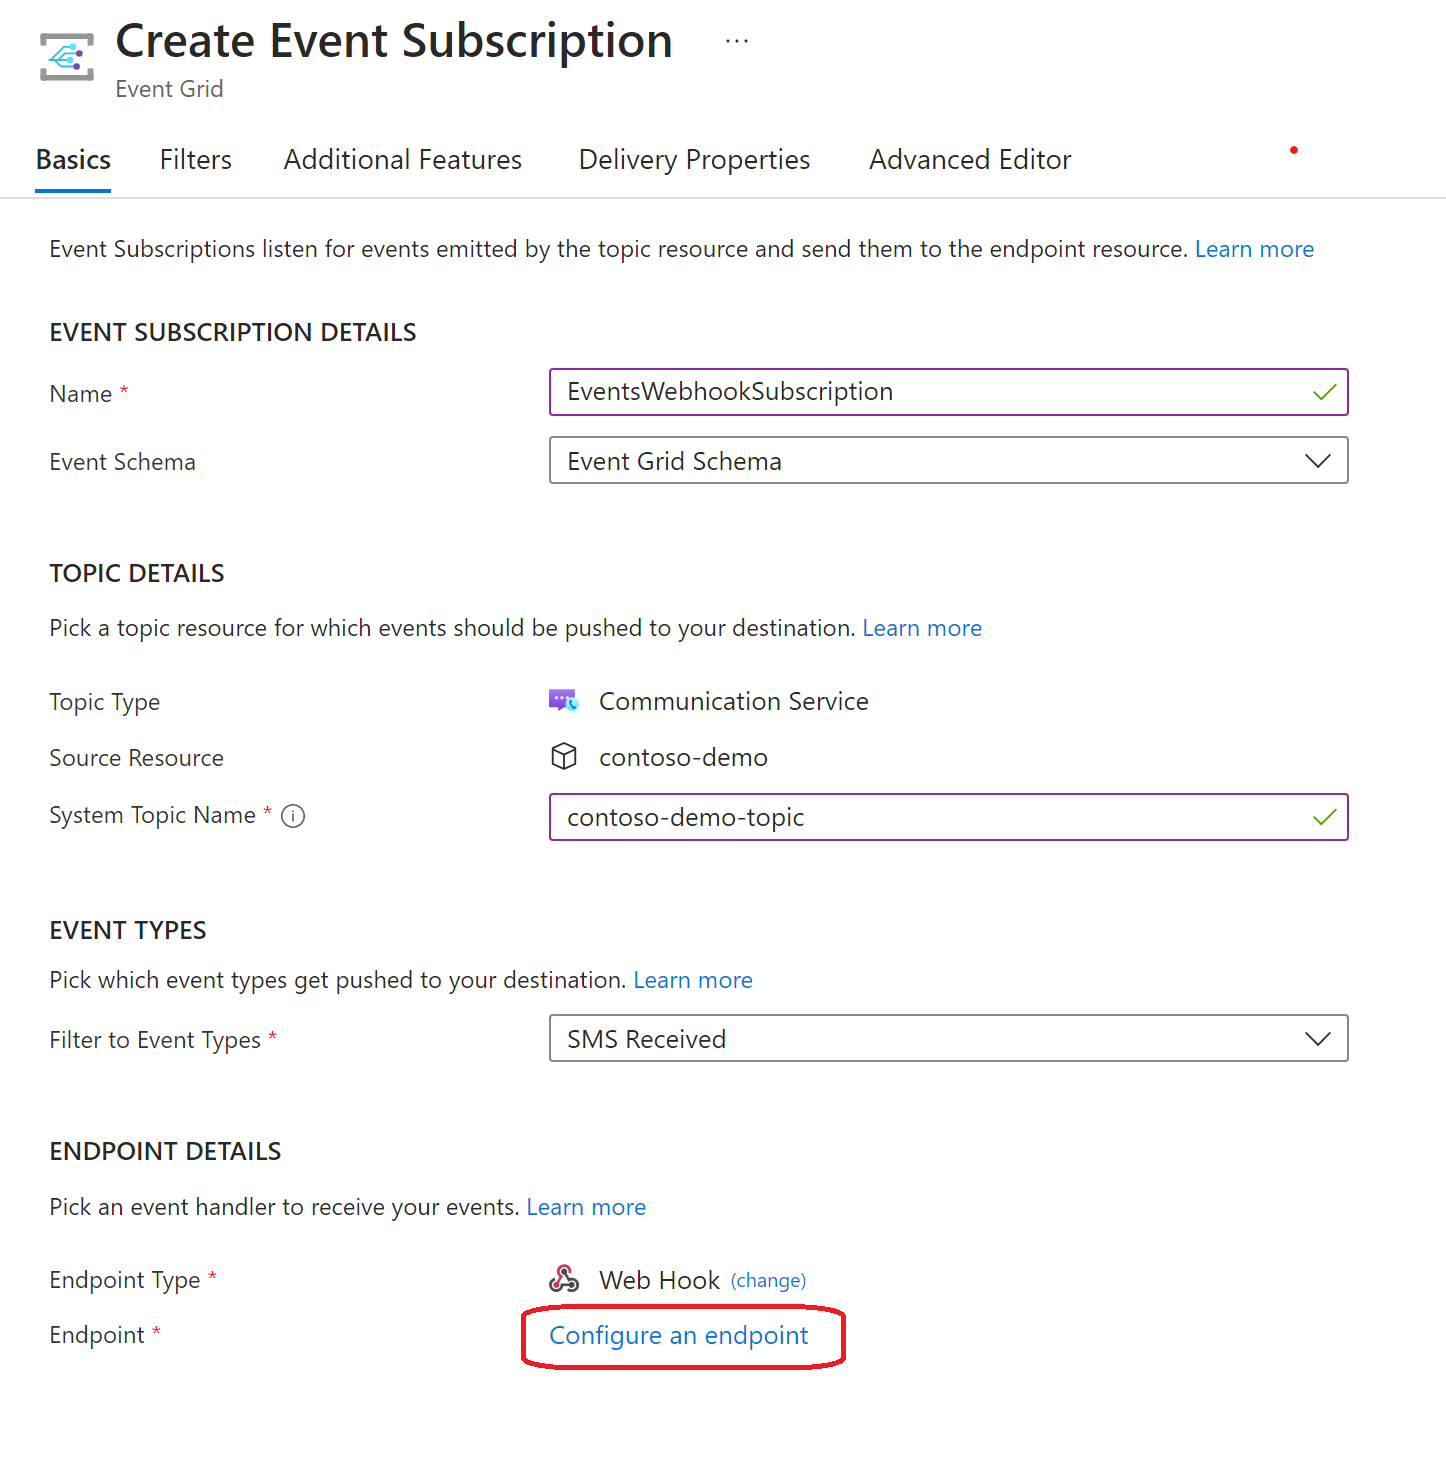This screenshot has width=1446, height=1462.
Task: Click the Communication Service topic type icon
Action: [564, 701]
